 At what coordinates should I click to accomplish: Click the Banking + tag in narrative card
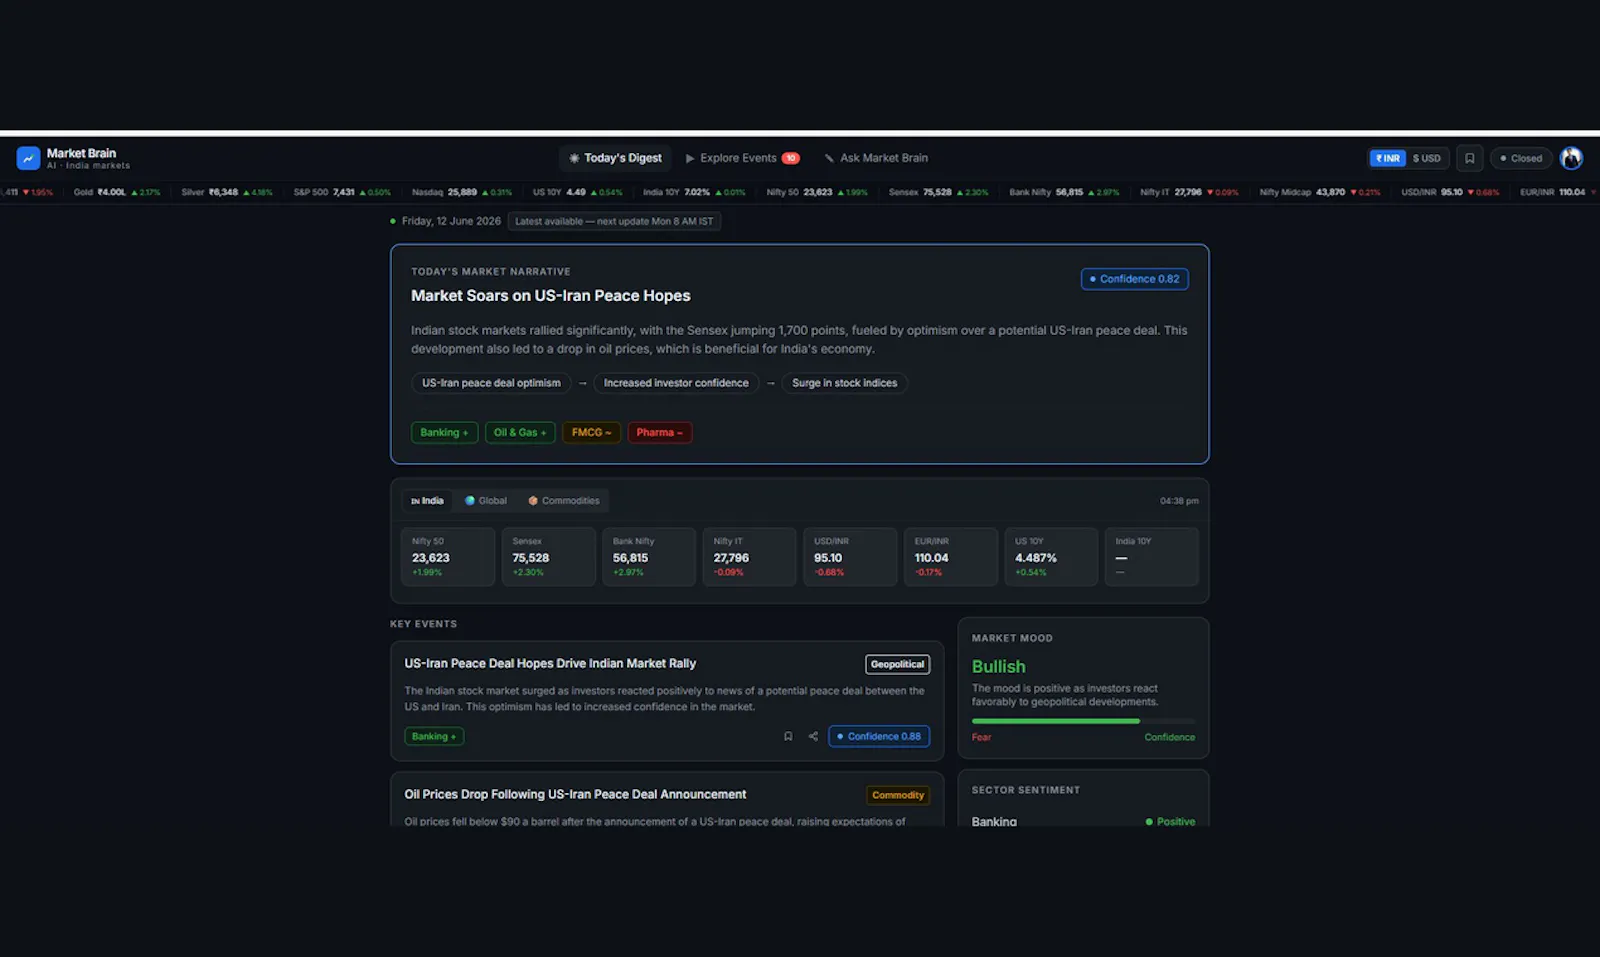pos(444,432)
